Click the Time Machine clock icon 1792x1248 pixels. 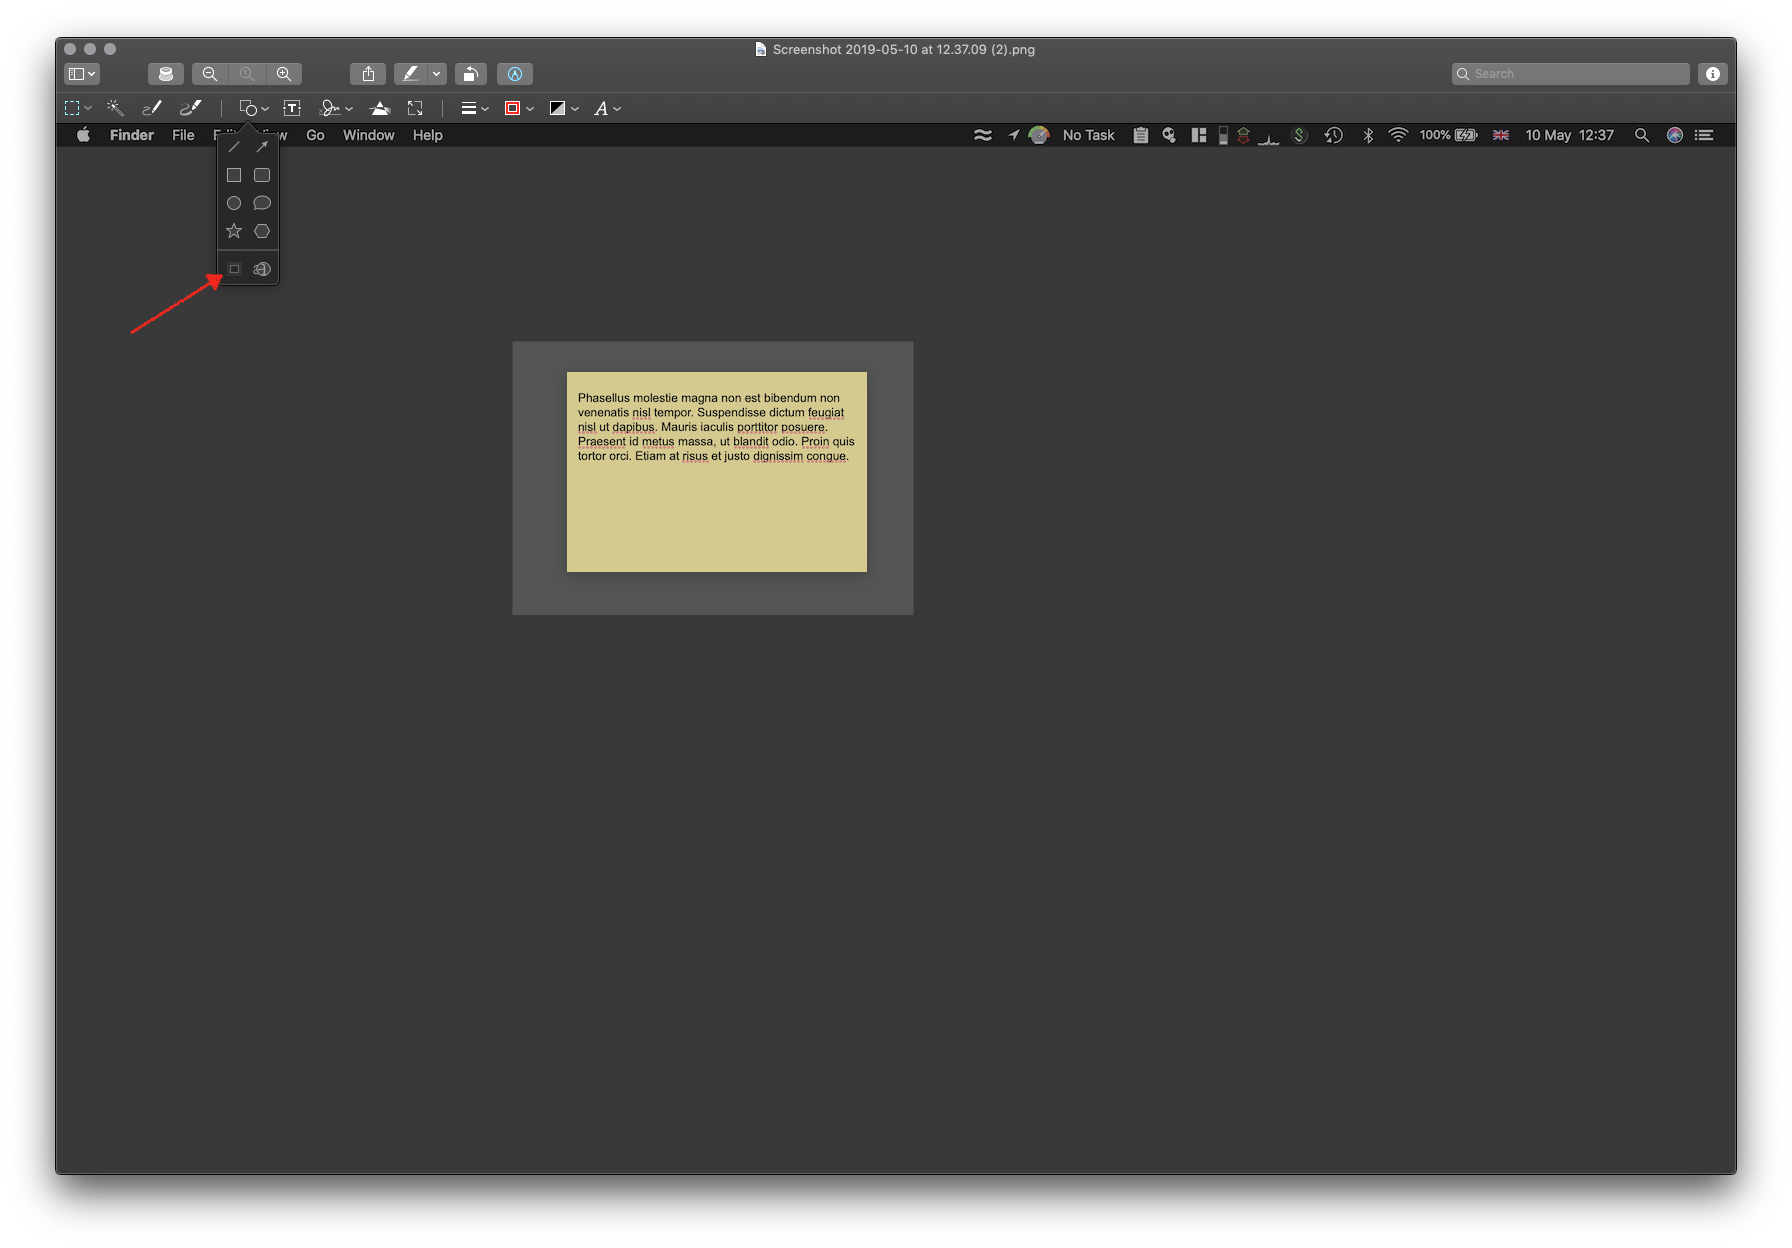[1333, 135]
